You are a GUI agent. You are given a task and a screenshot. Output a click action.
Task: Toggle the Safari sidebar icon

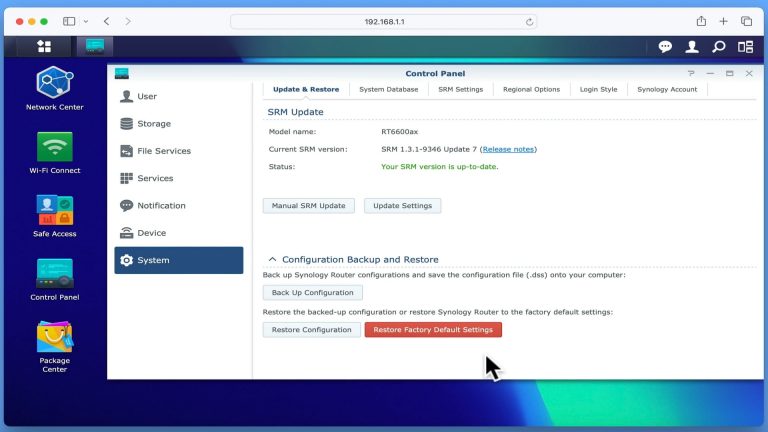[x=69, y=21]
